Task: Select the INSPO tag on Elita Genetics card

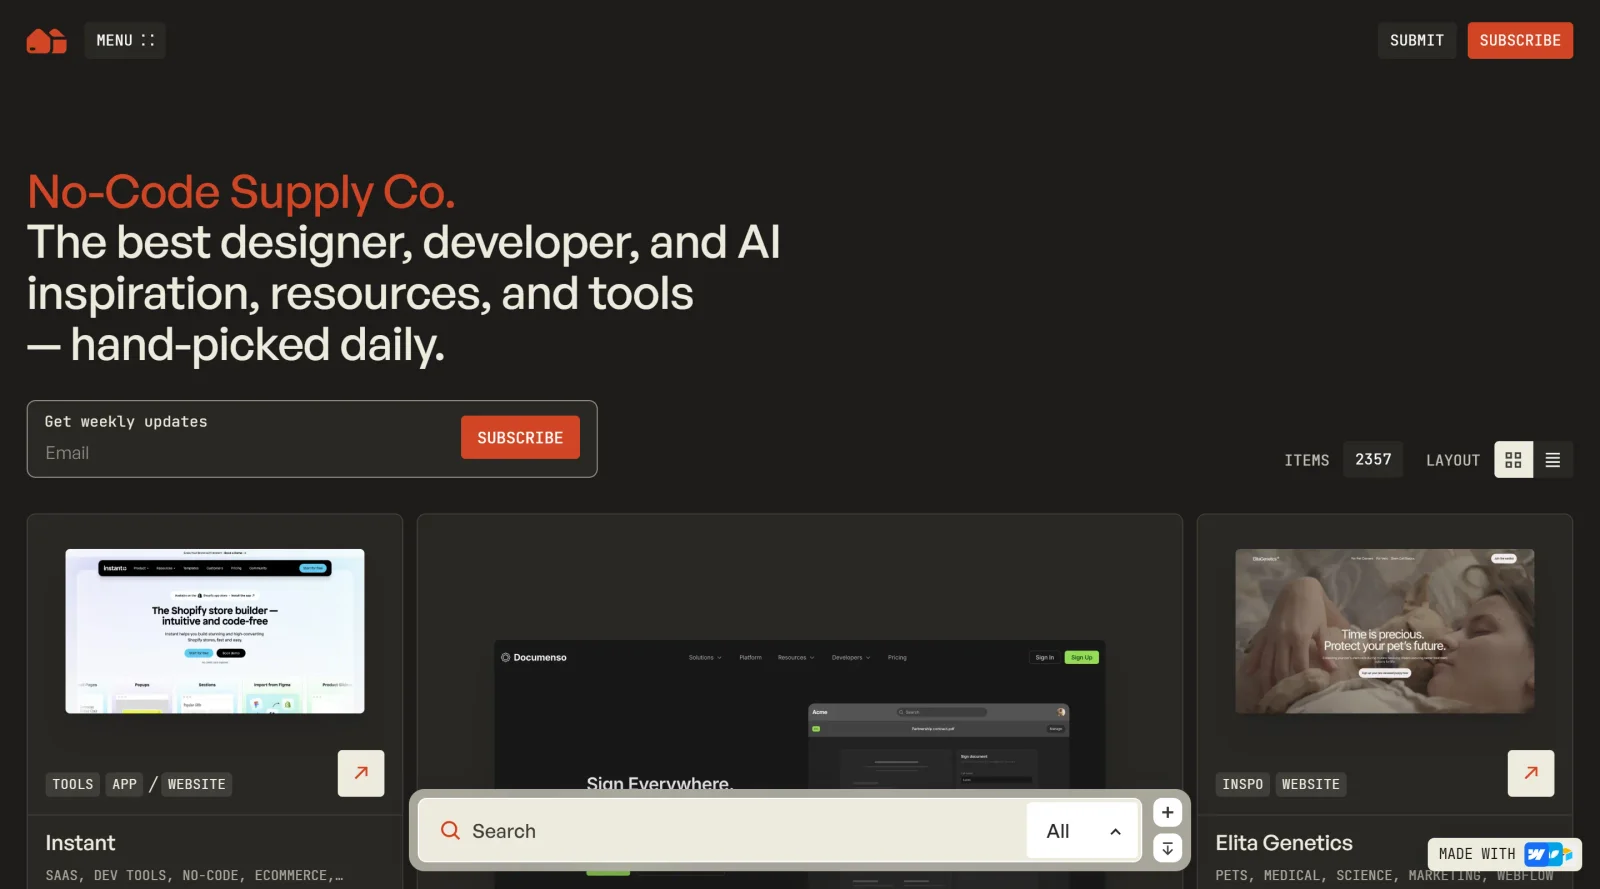Action: pyautogui.click(x=1243, y=784)
